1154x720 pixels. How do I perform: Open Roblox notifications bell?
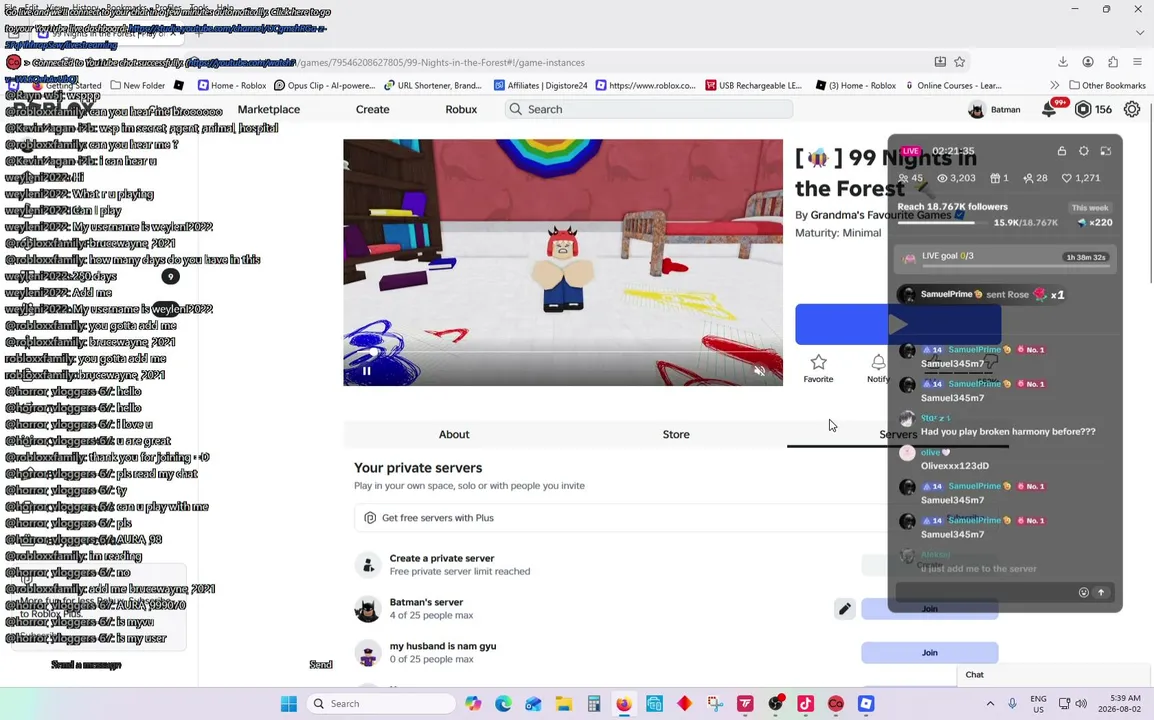coord(1049,110)
